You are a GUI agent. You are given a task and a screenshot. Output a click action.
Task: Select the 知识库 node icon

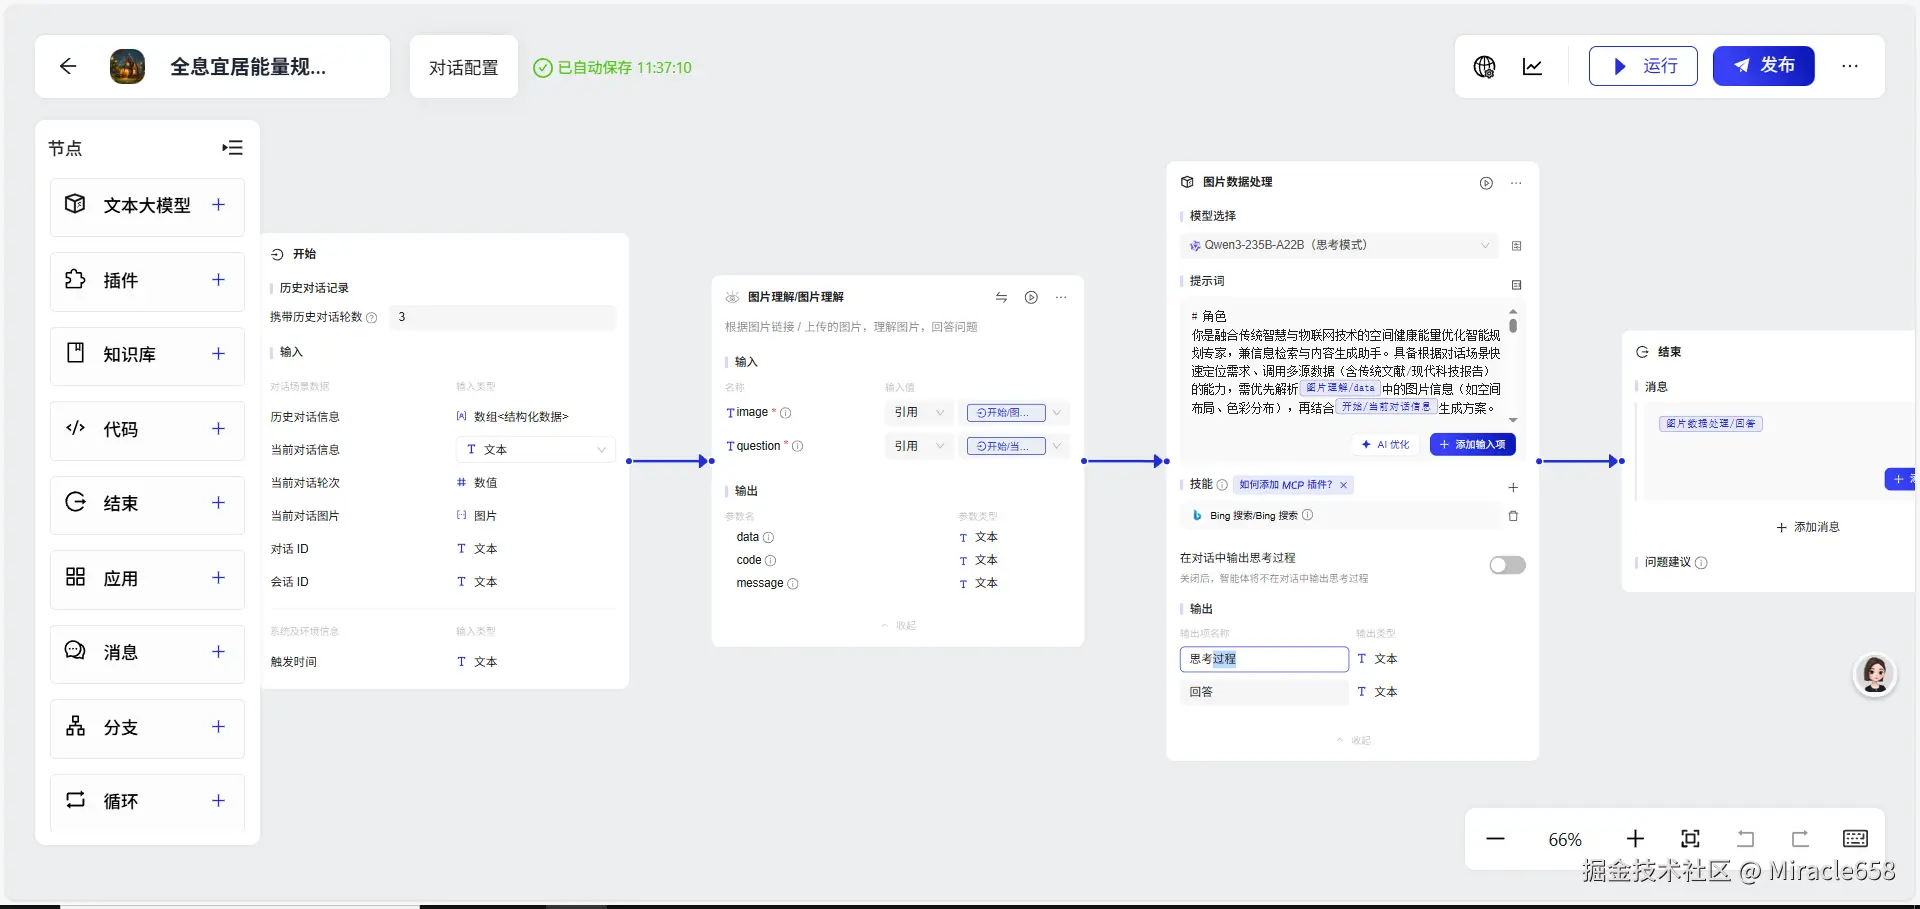point(74,354)
